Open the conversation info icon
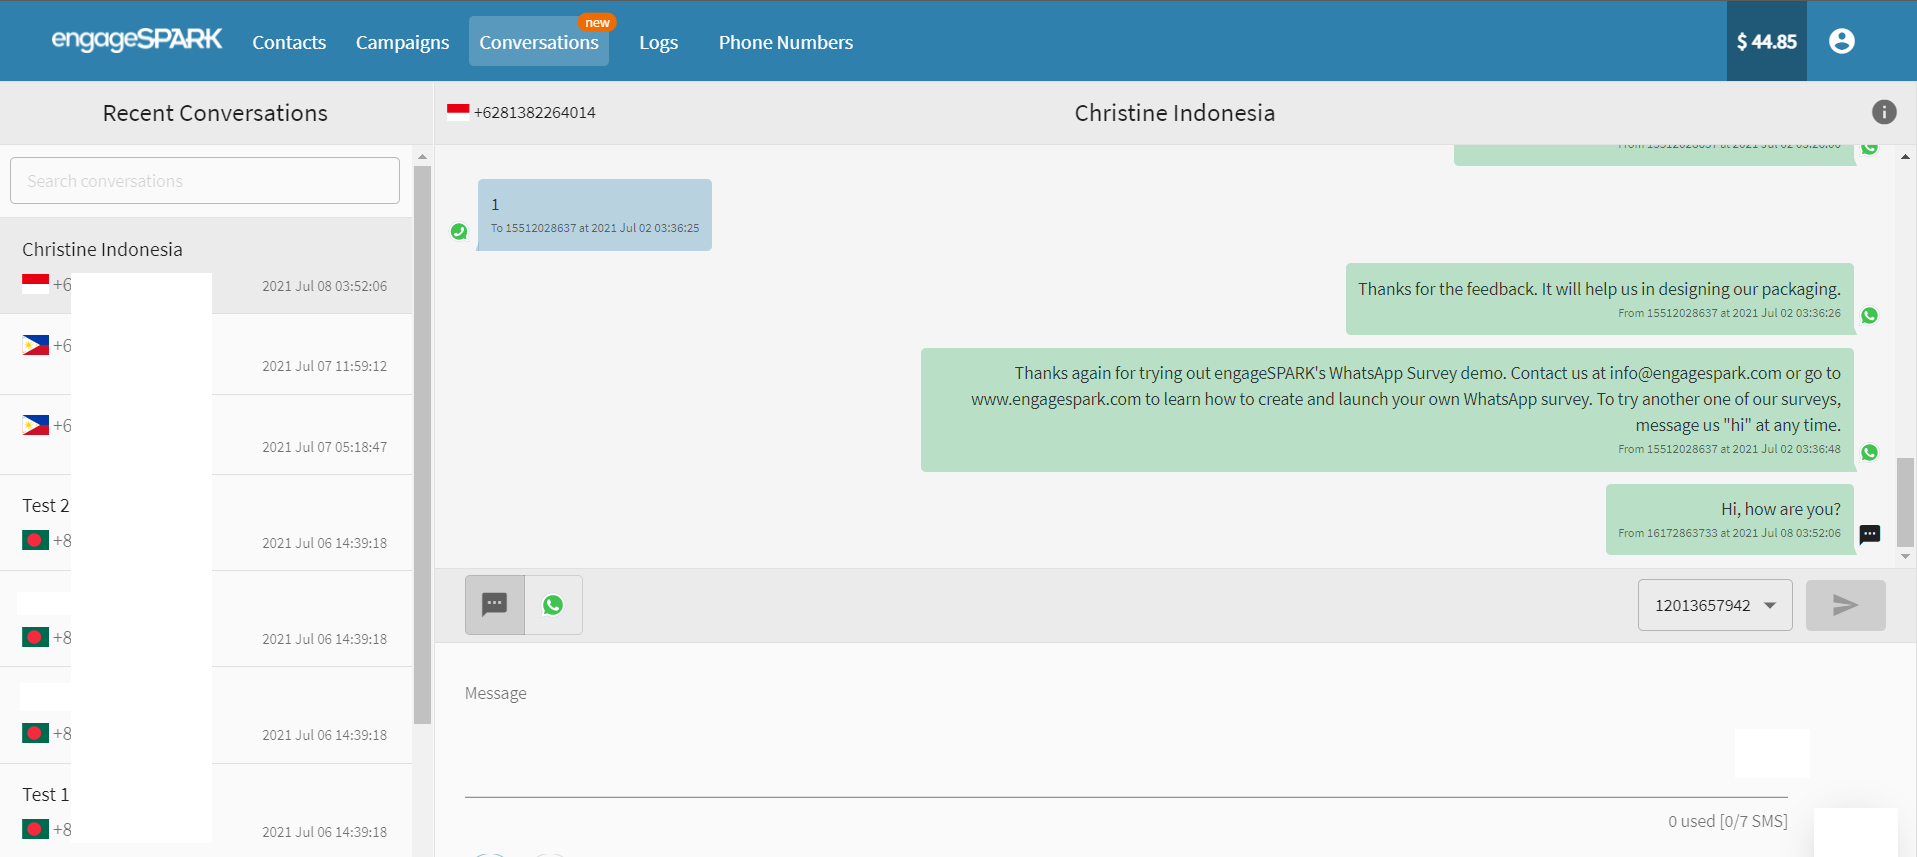This screenshot has width=1917, height=857. (1883, 112)
